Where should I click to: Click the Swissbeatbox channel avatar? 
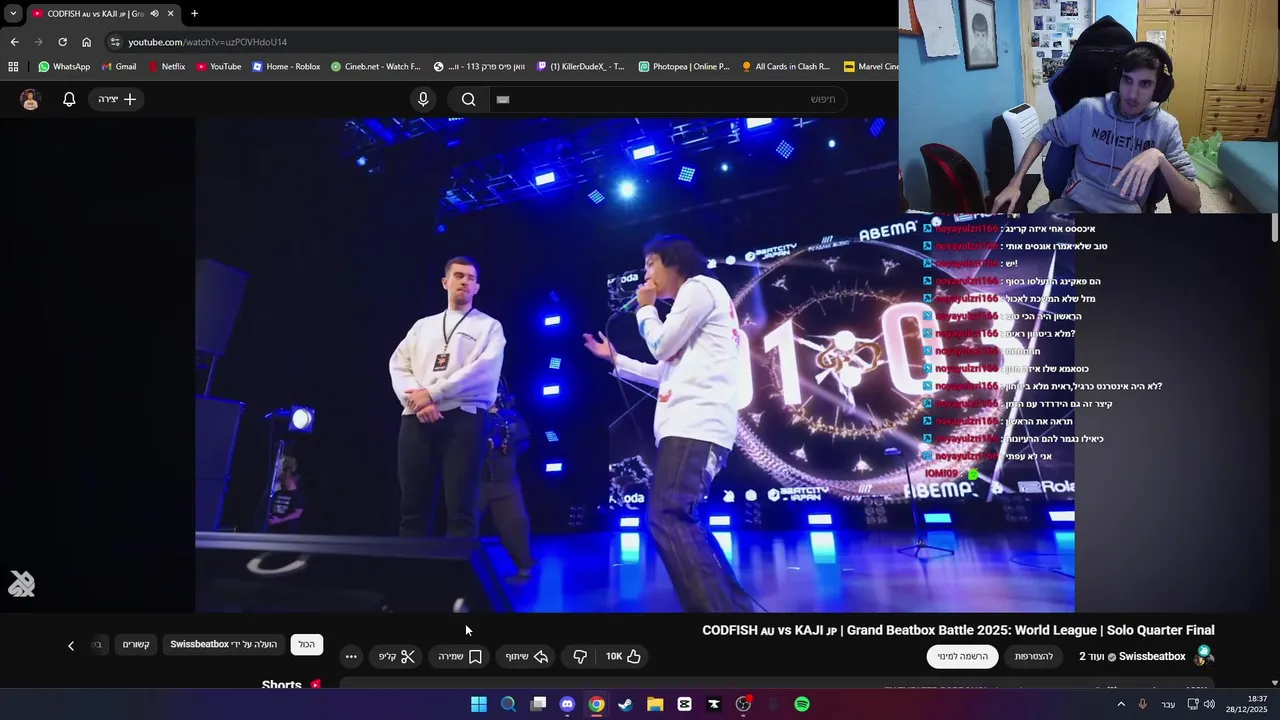(1204, 656)
